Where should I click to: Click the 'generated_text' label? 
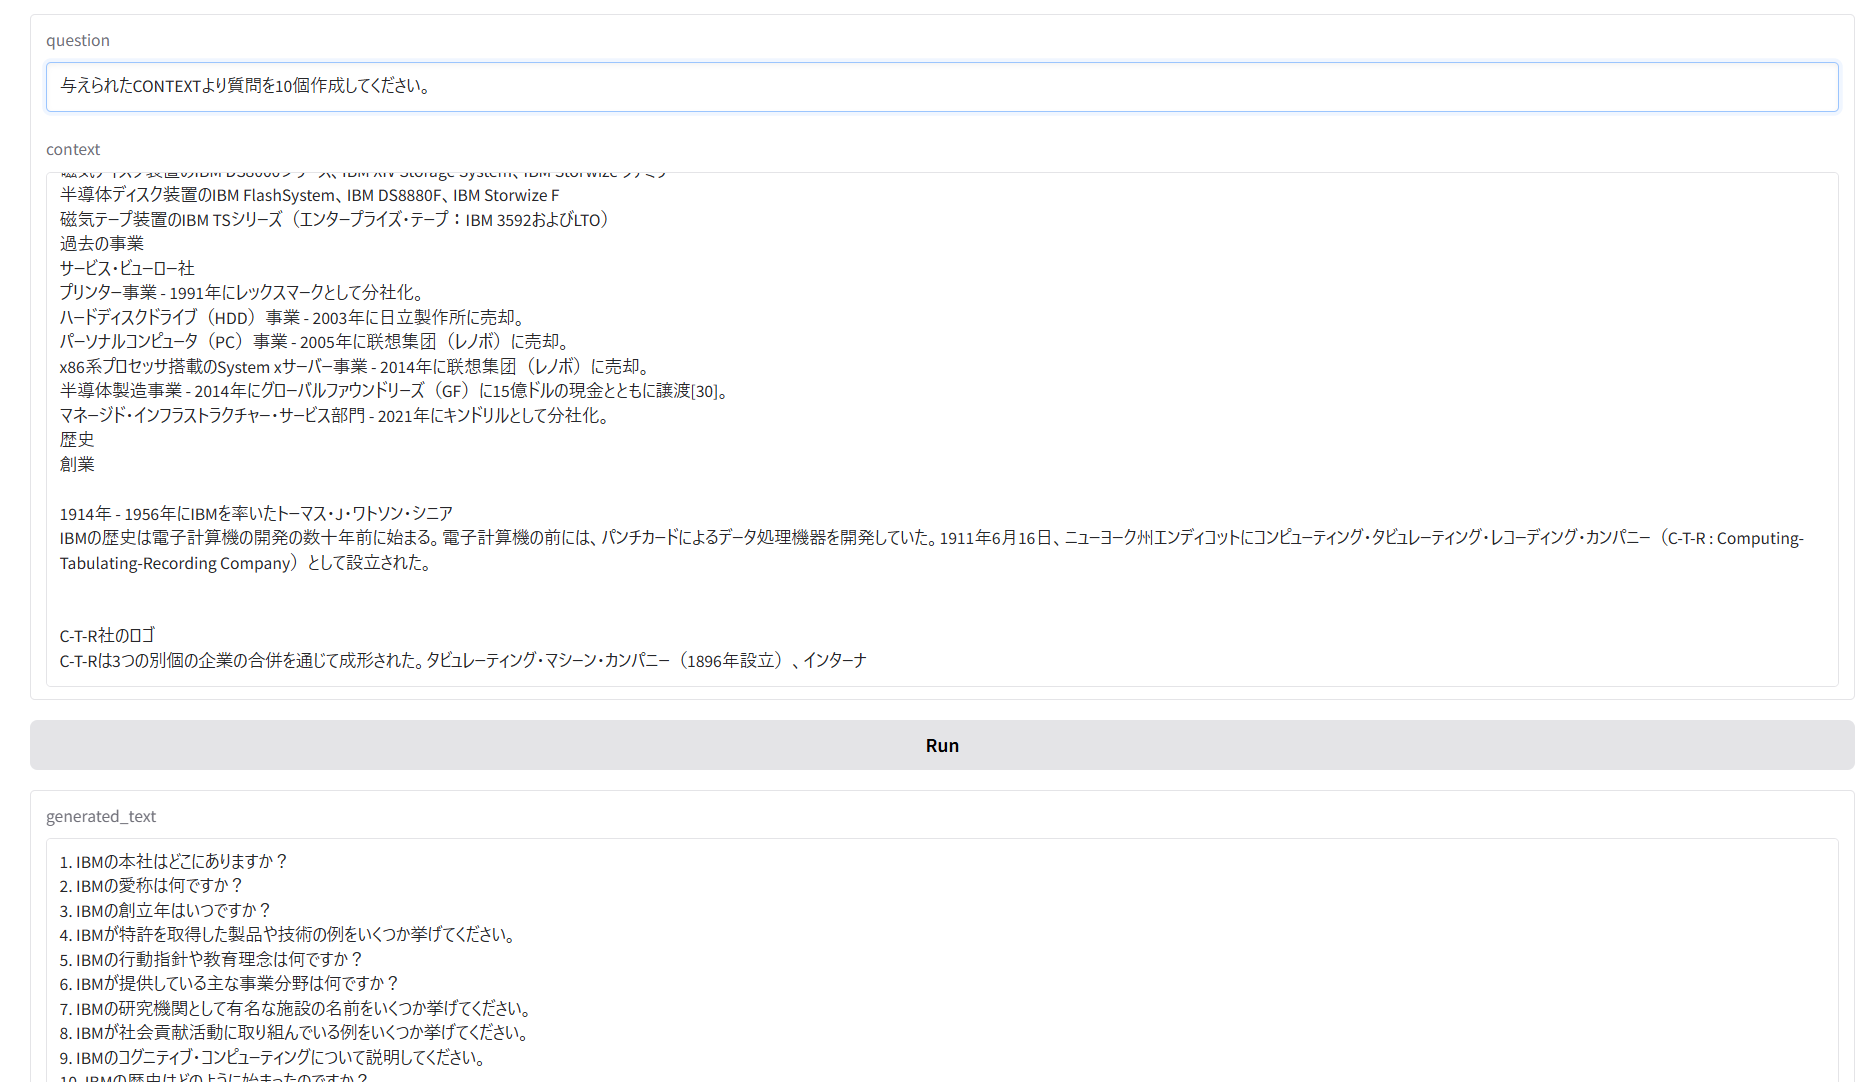[x=101, y=816]
